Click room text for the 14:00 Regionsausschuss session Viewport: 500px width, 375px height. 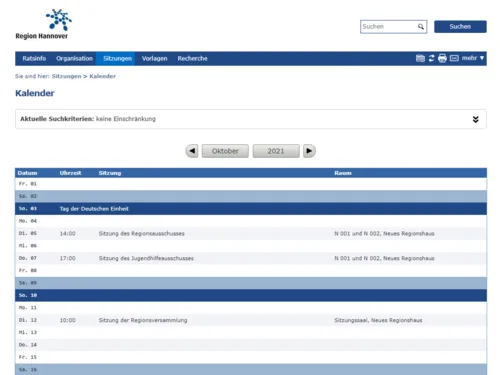[384, 234]
